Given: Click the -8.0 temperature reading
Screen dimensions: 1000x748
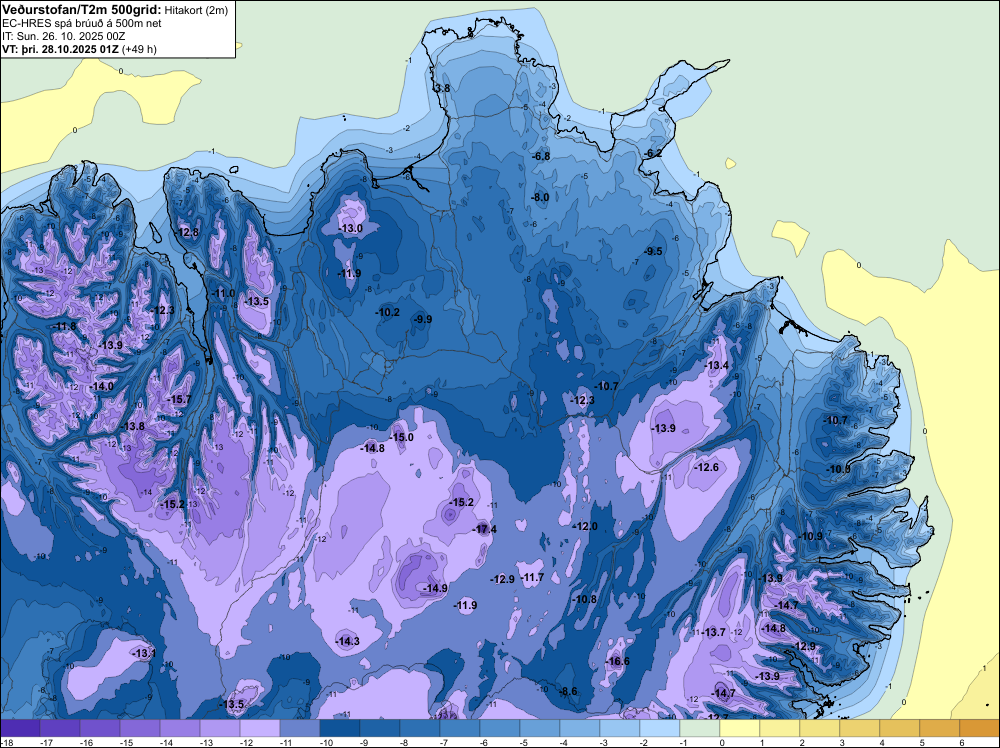Looking at the screenshot, I should (540, 198).
